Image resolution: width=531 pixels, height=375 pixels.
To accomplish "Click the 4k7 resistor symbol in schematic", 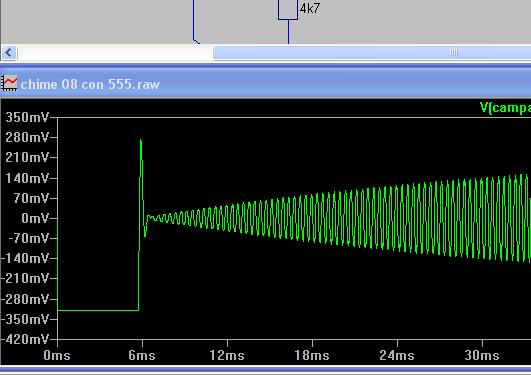I will tap(288, 9).
